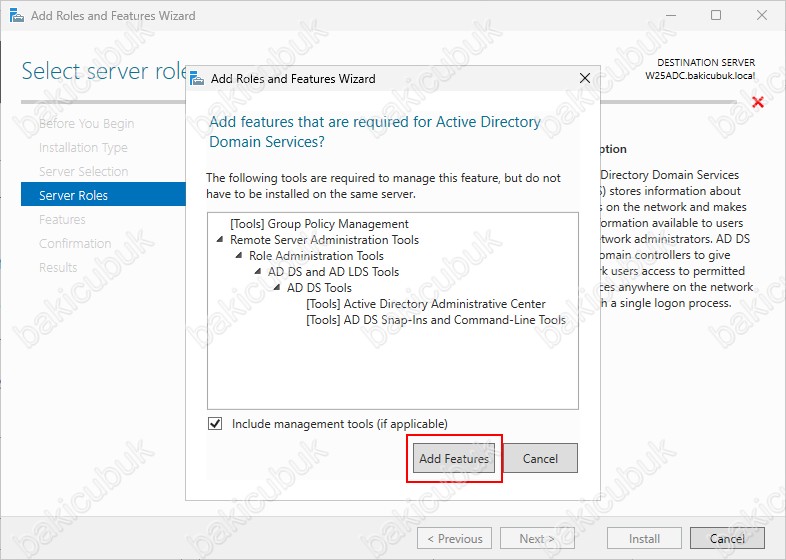Click the Add Features button
Screen dimensions: 786x560
tap(454, 458)
